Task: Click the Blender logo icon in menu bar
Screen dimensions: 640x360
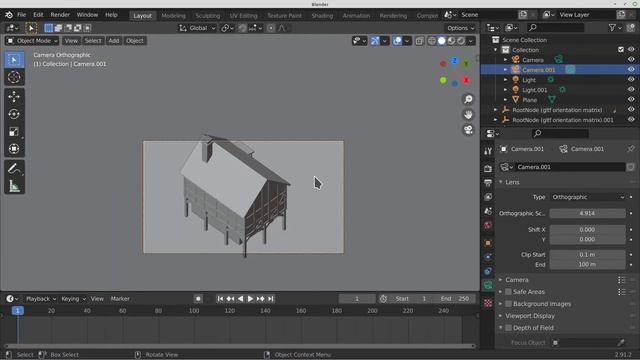Action: [9, 15]
